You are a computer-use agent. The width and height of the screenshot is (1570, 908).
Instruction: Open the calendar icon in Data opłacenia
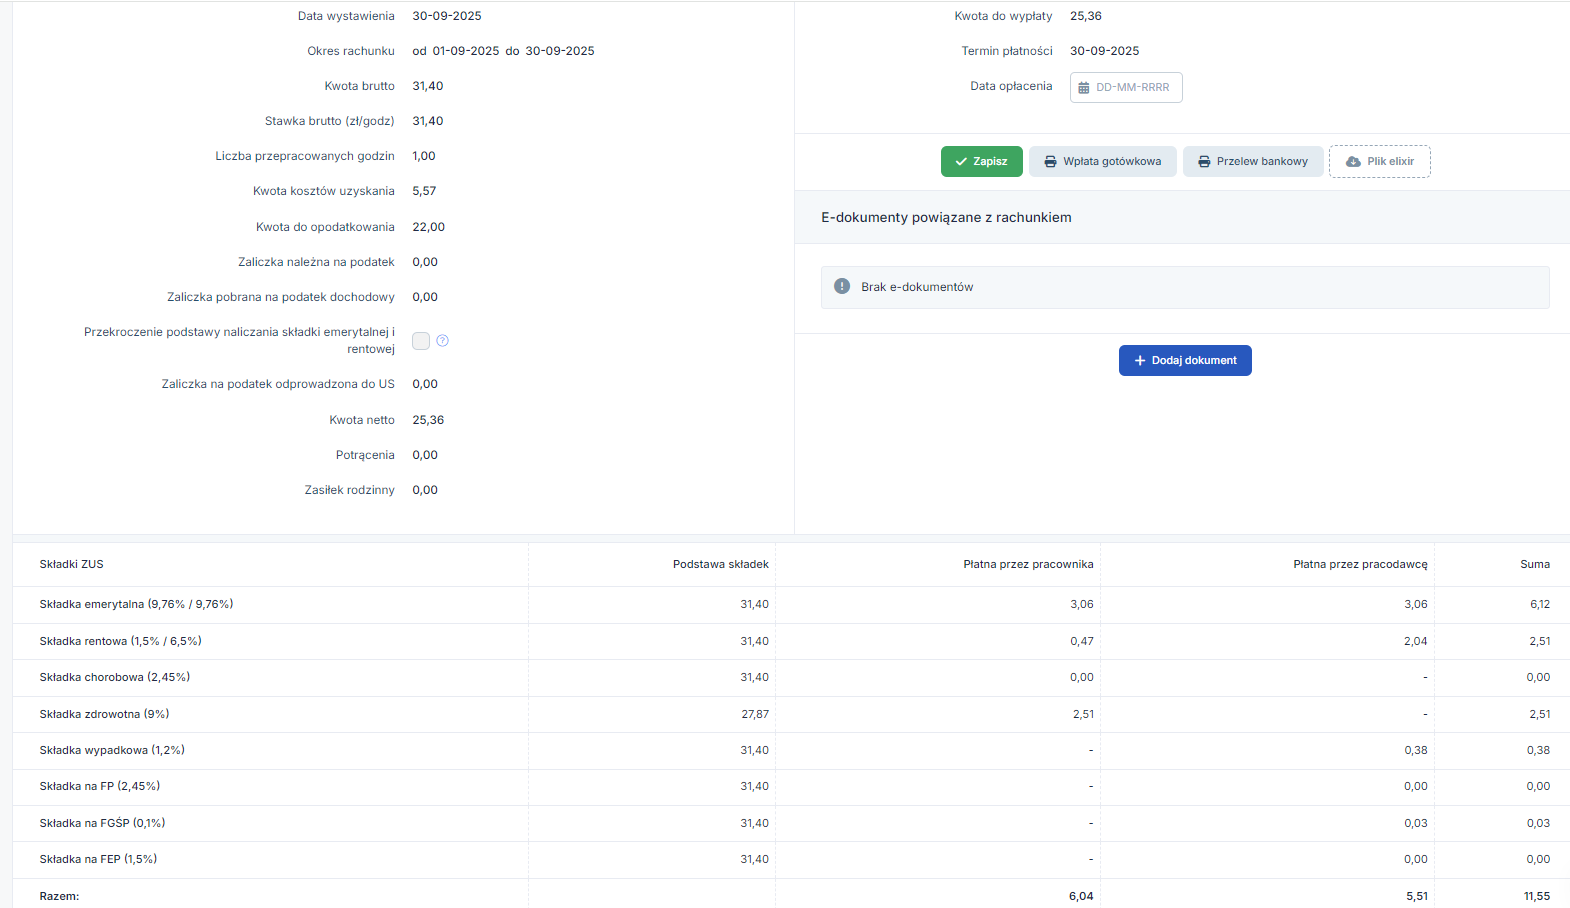pos(1083,88)
